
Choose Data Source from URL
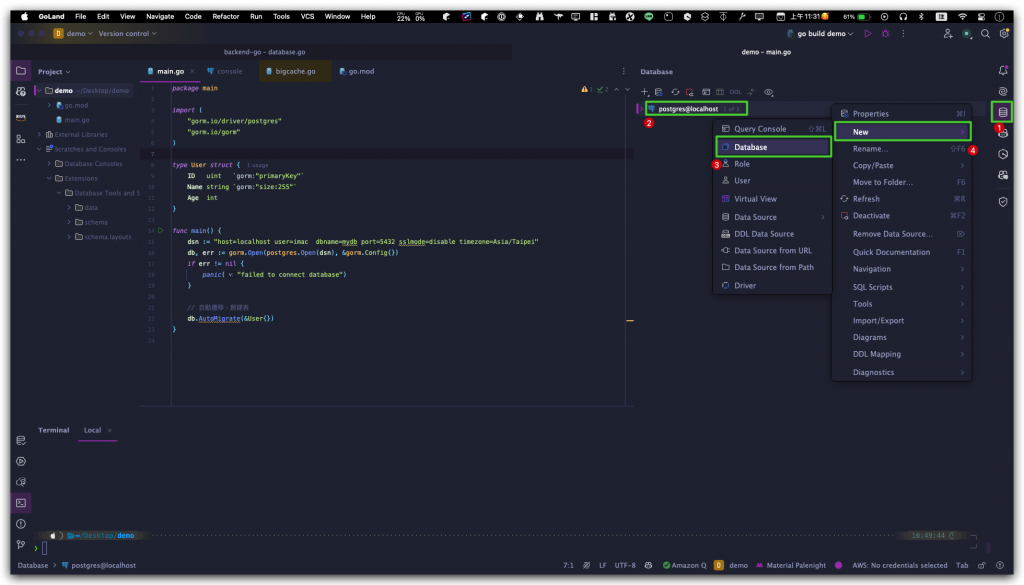[x=773, y=250]
